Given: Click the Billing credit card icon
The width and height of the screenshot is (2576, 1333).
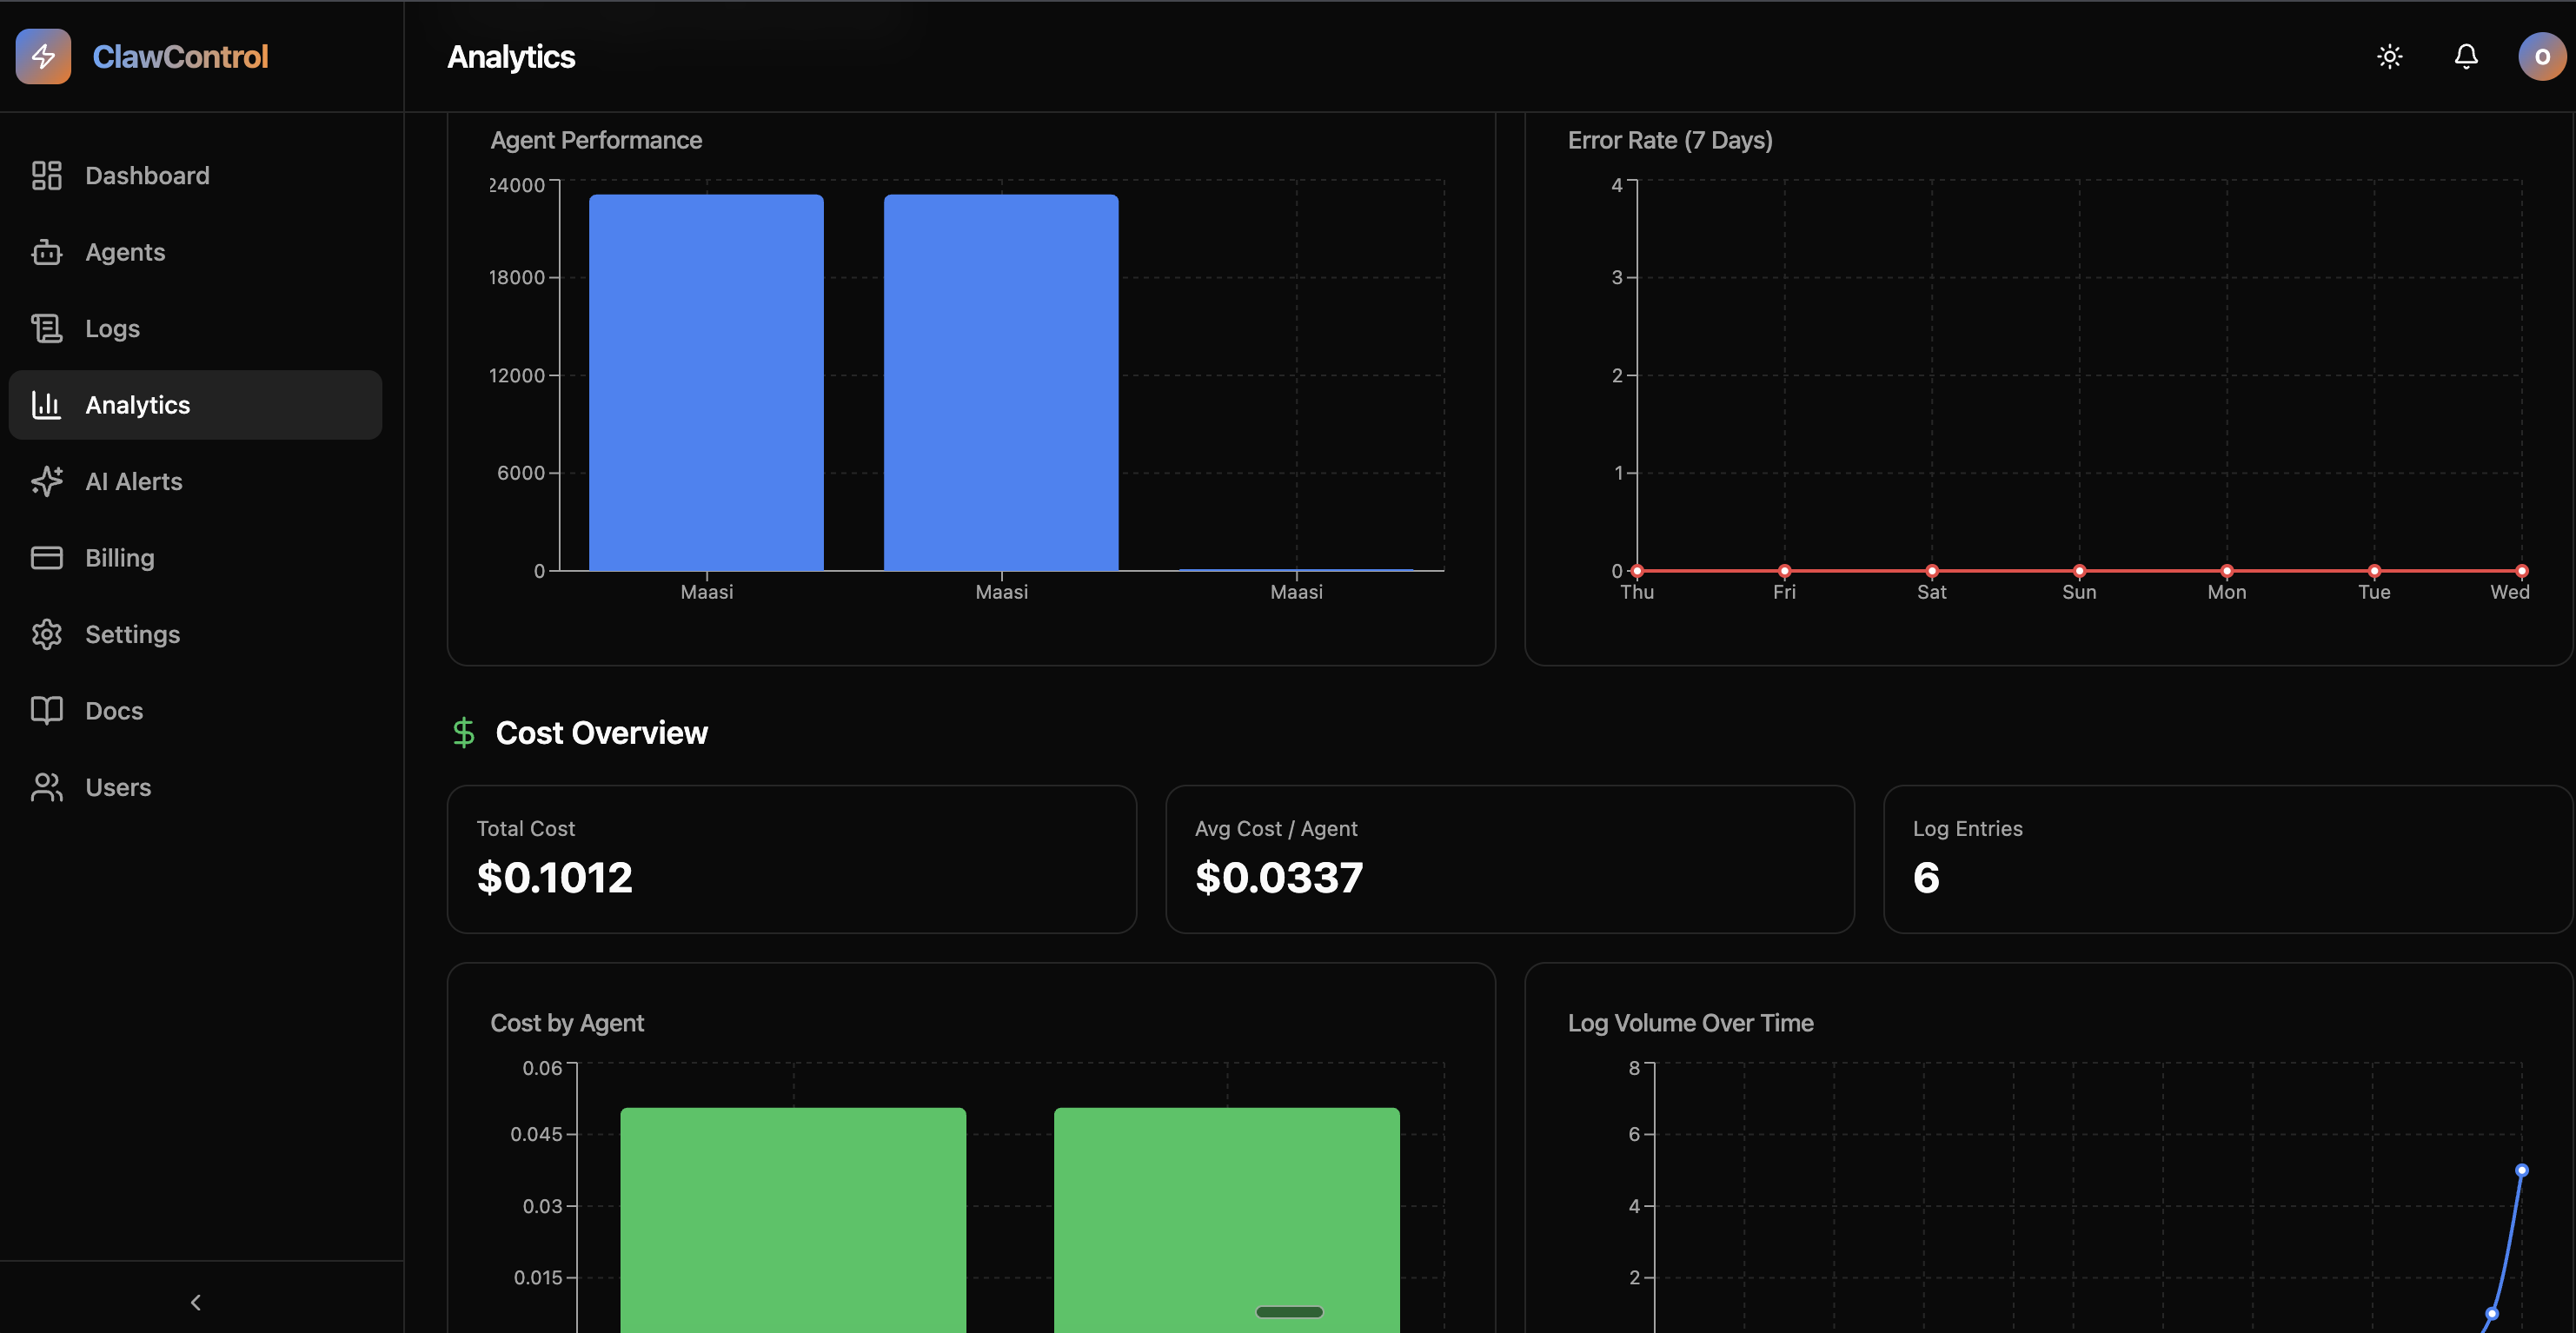Looking at the screenshot, I should 46,558.
